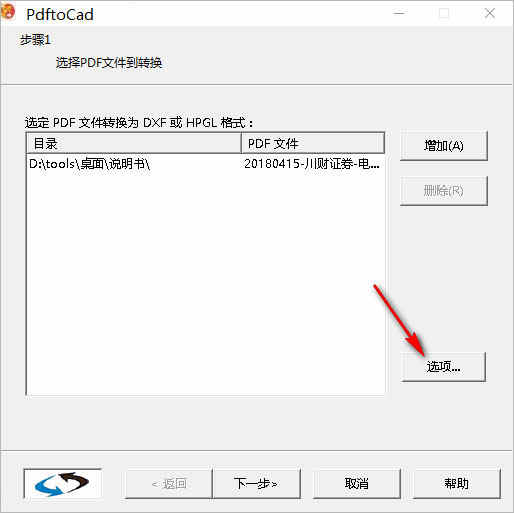
Task: Select the D:\tools\桌面\说明书\ directory entry
Action: click(89, 164)
